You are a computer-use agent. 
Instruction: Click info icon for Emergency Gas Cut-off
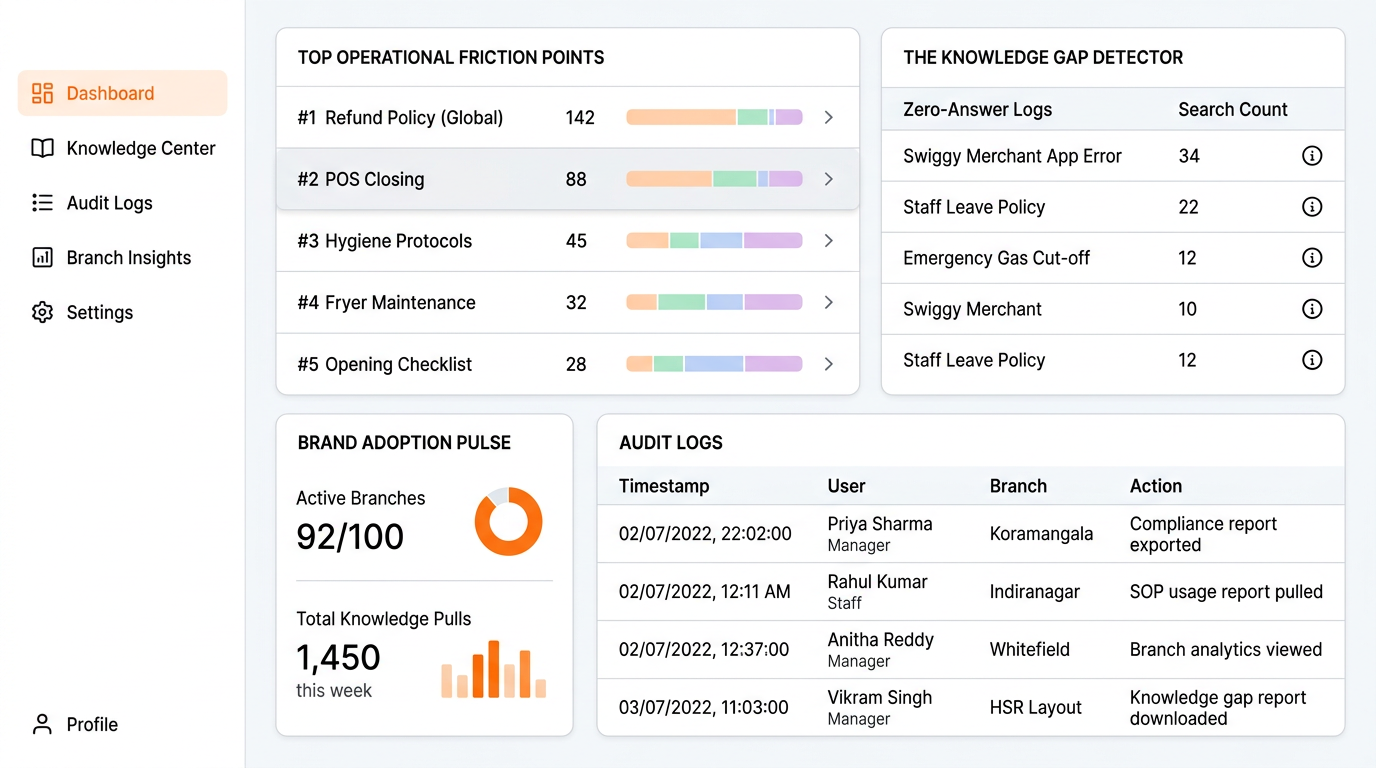1311,258
